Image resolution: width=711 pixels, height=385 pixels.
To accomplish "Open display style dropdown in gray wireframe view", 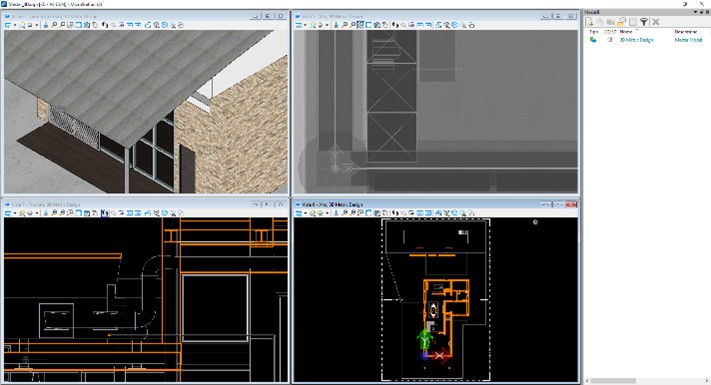I will (327, 25).
